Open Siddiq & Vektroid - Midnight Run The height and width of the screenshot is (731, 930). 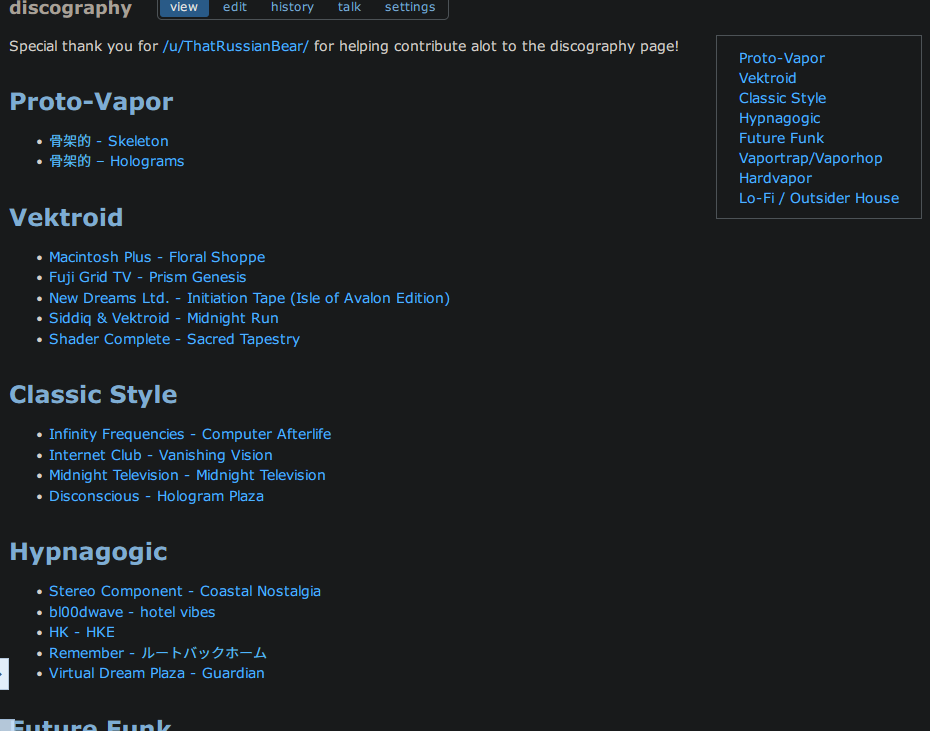tap(164, 319)
